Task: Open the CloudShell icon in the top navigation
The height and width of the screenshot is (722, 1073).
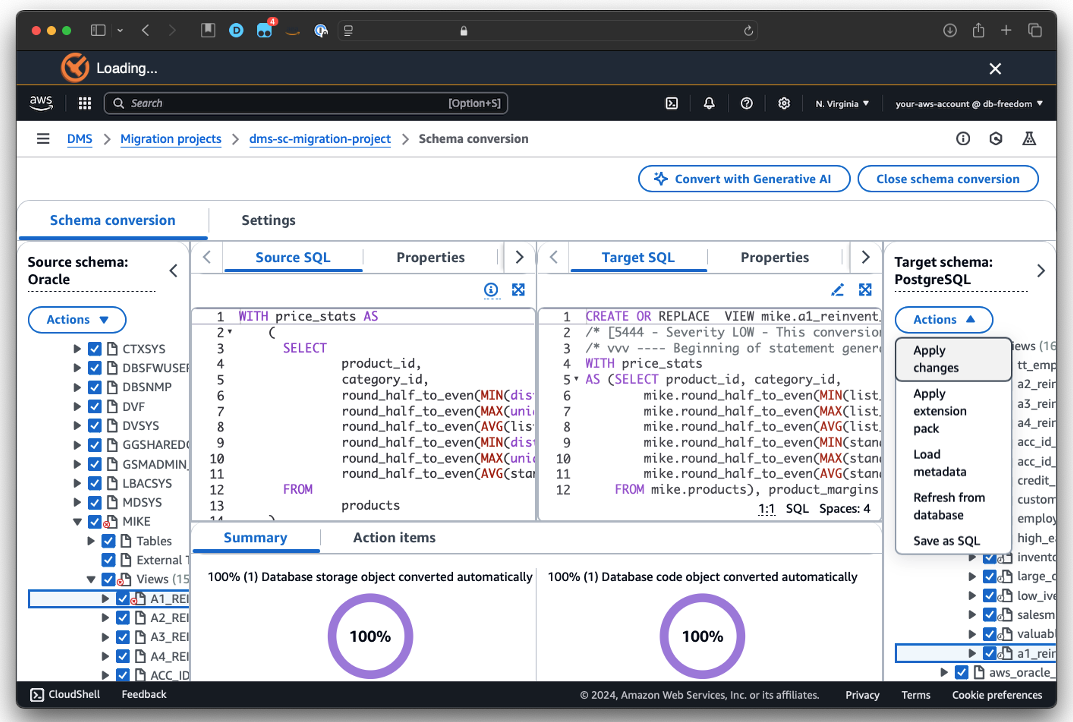Action: point(672,103)
